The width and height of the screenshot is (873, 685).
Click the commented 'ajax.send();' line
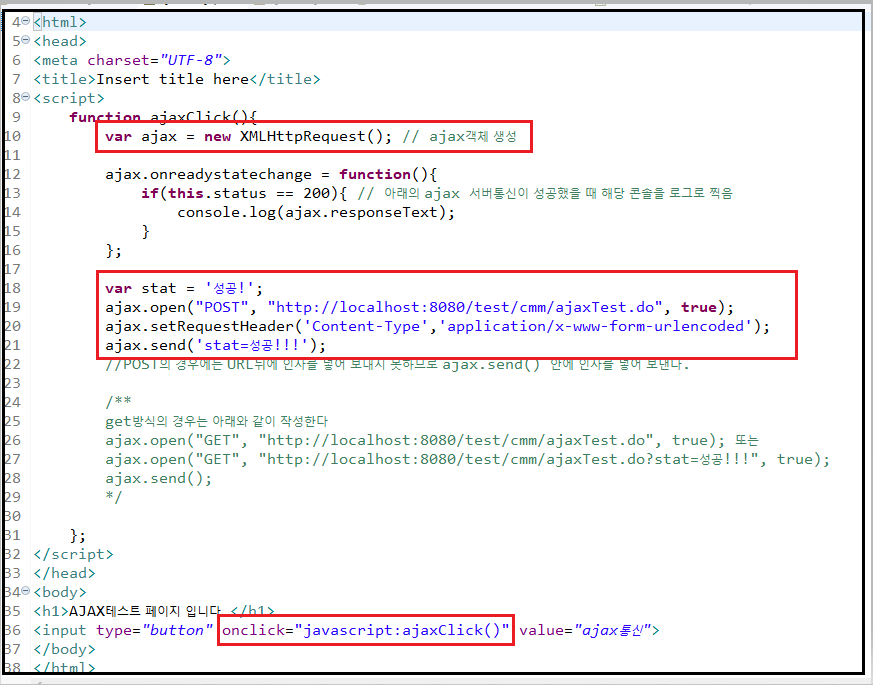click(159, 478)
